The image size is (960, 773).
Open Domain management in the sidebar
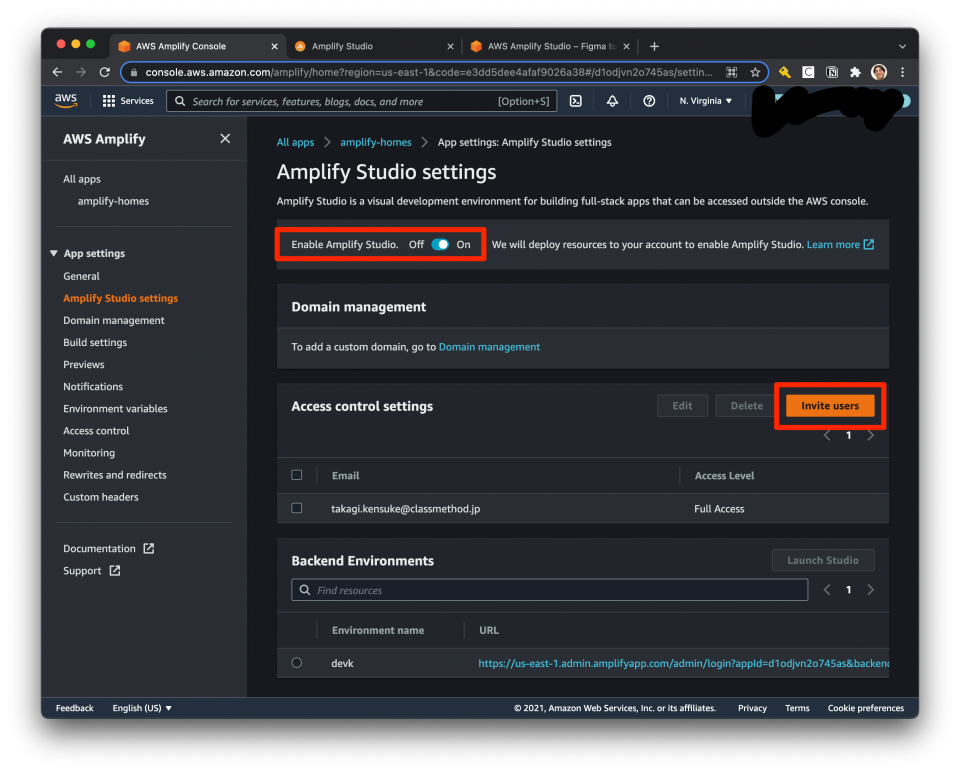(114, 320)
